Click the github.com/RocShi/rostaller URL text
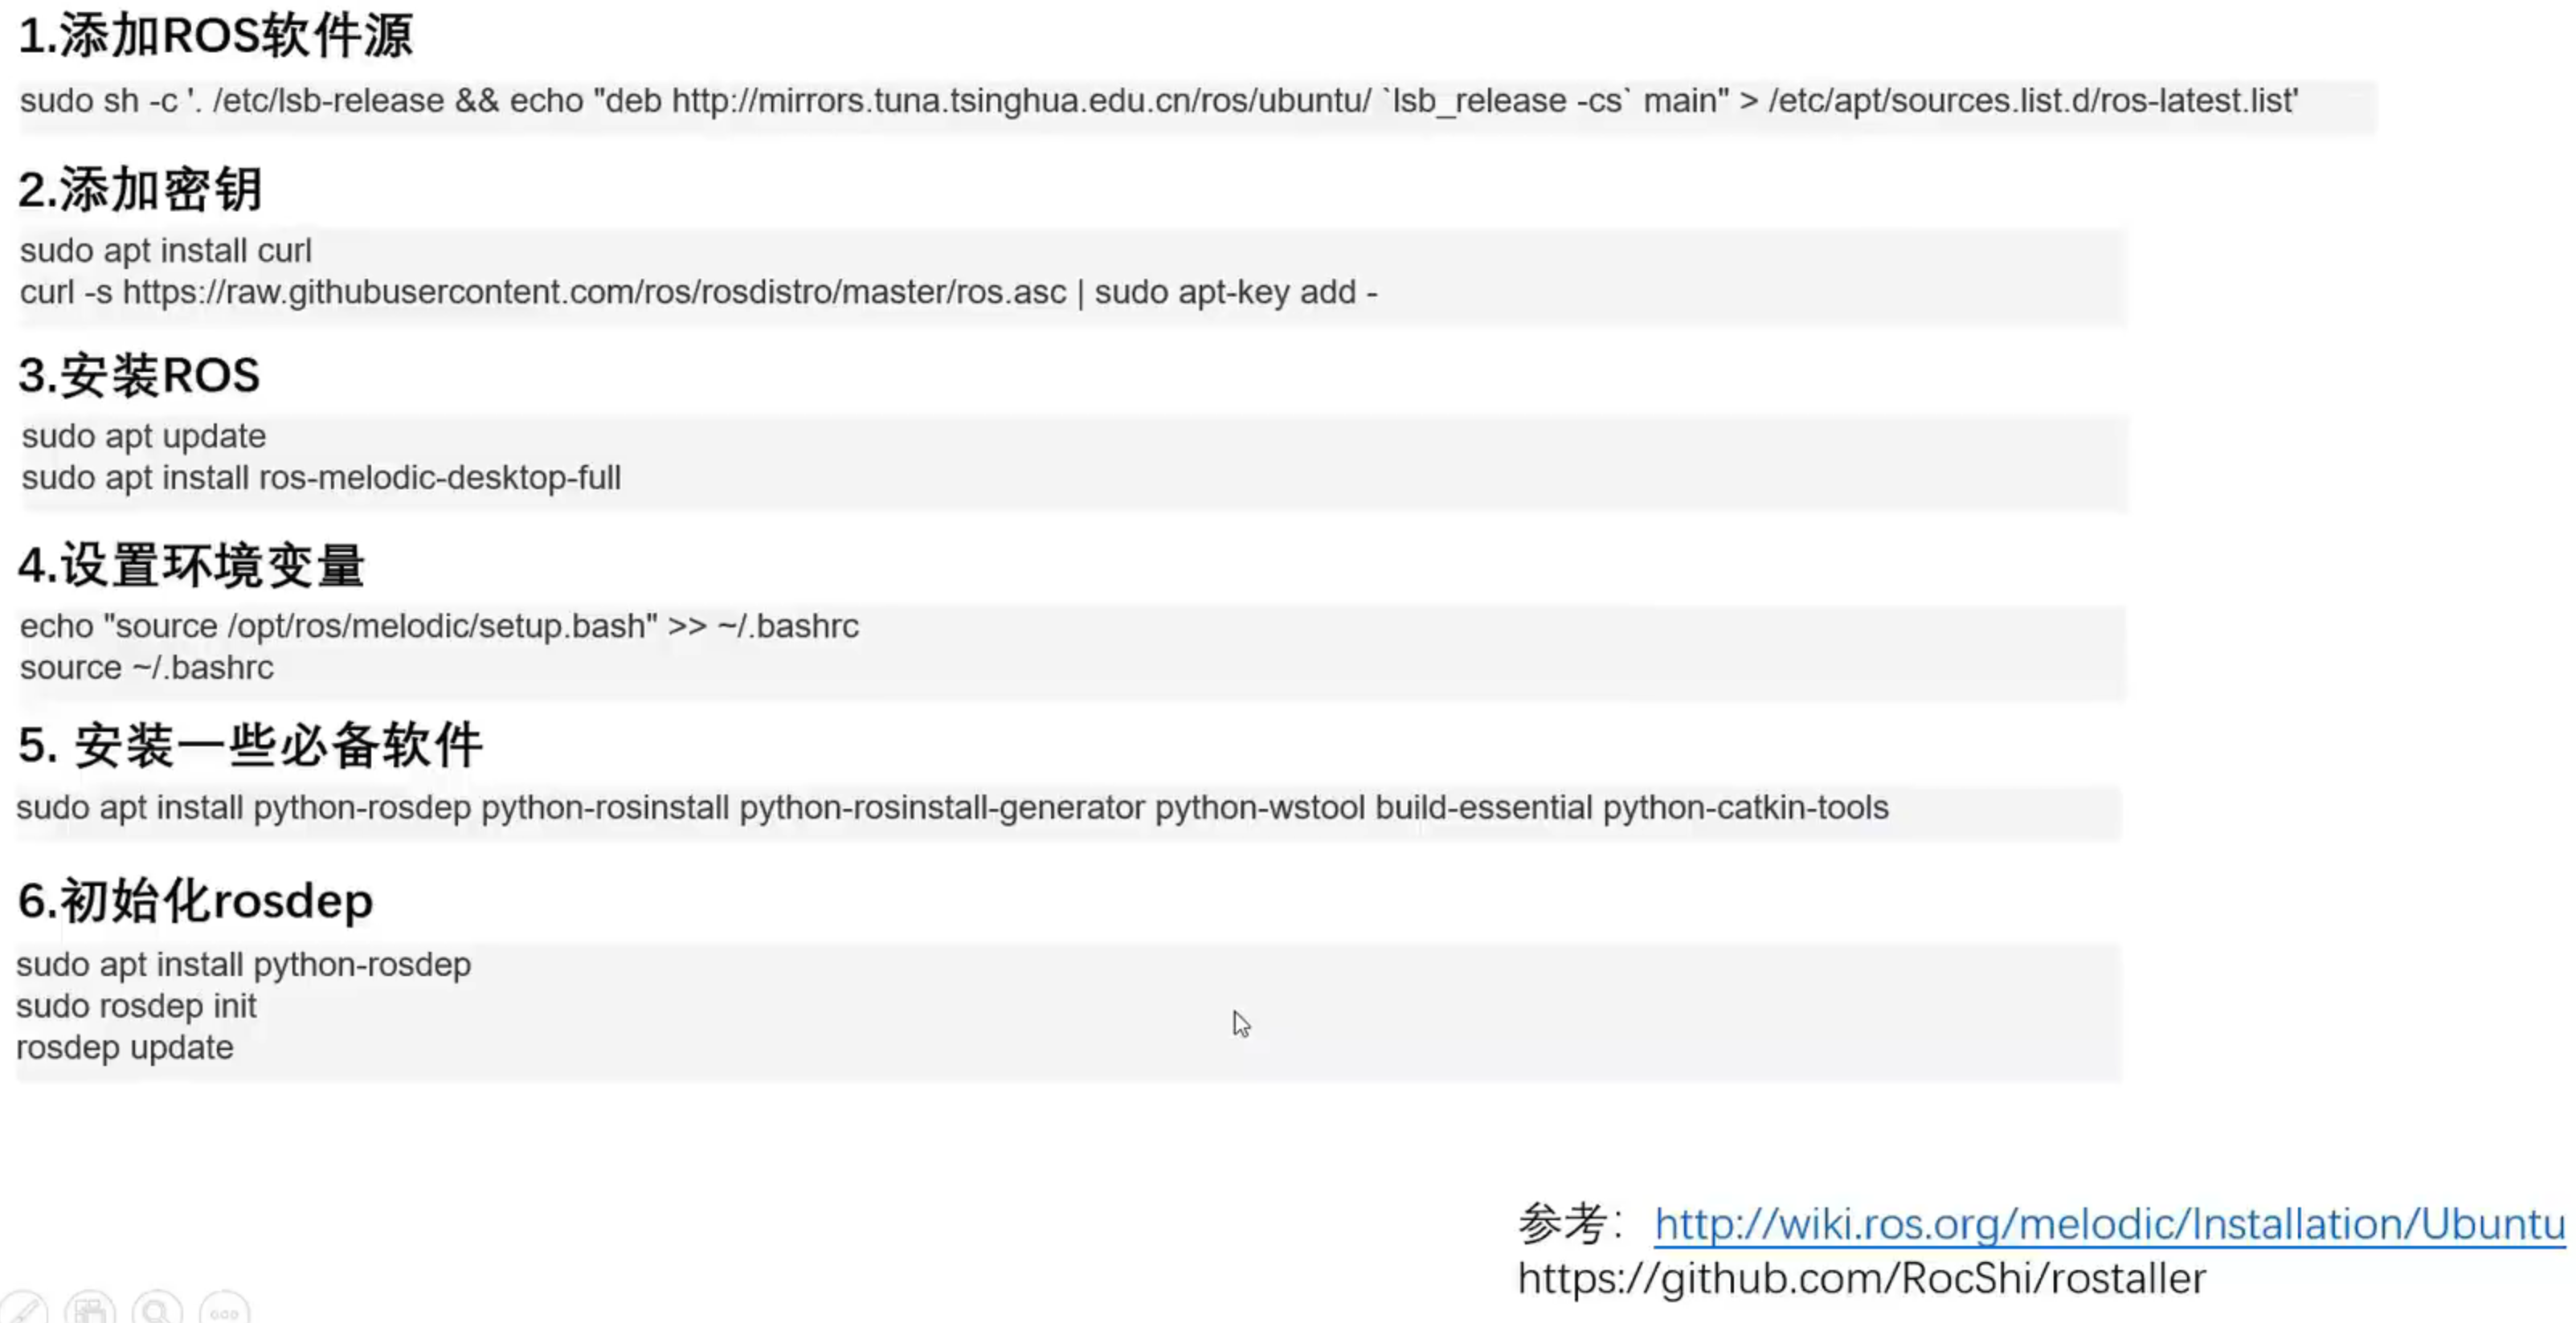Screen dimensions: 2576x1323 click(1861, 1279)
